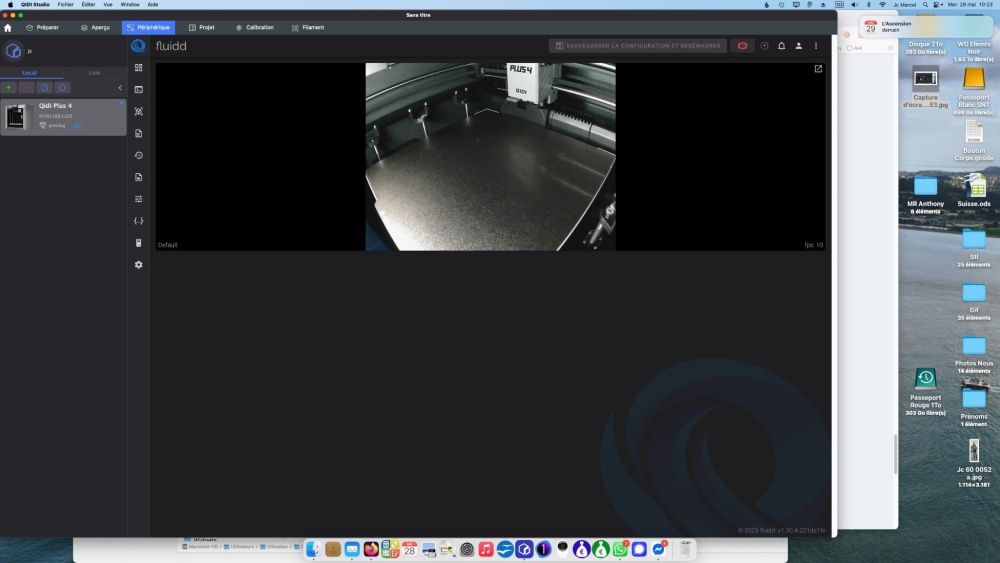Open the Window menu

130,4
